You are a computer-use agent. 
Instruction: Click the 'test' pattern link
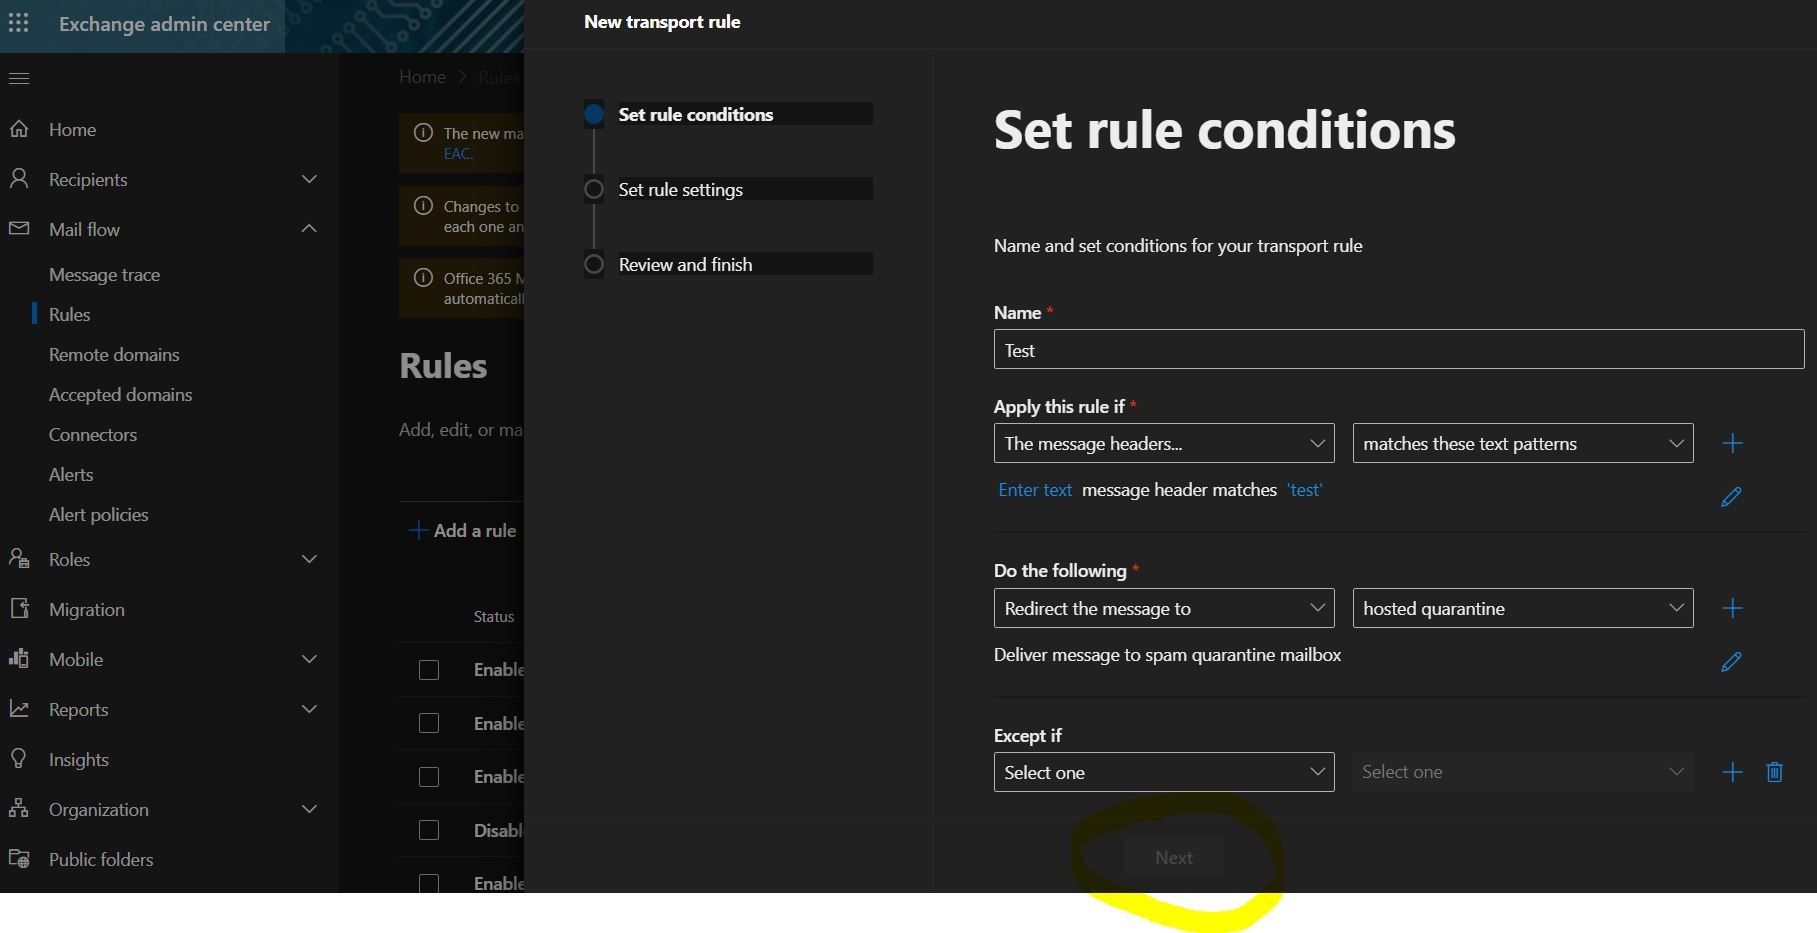click(x=1305, y=490)
